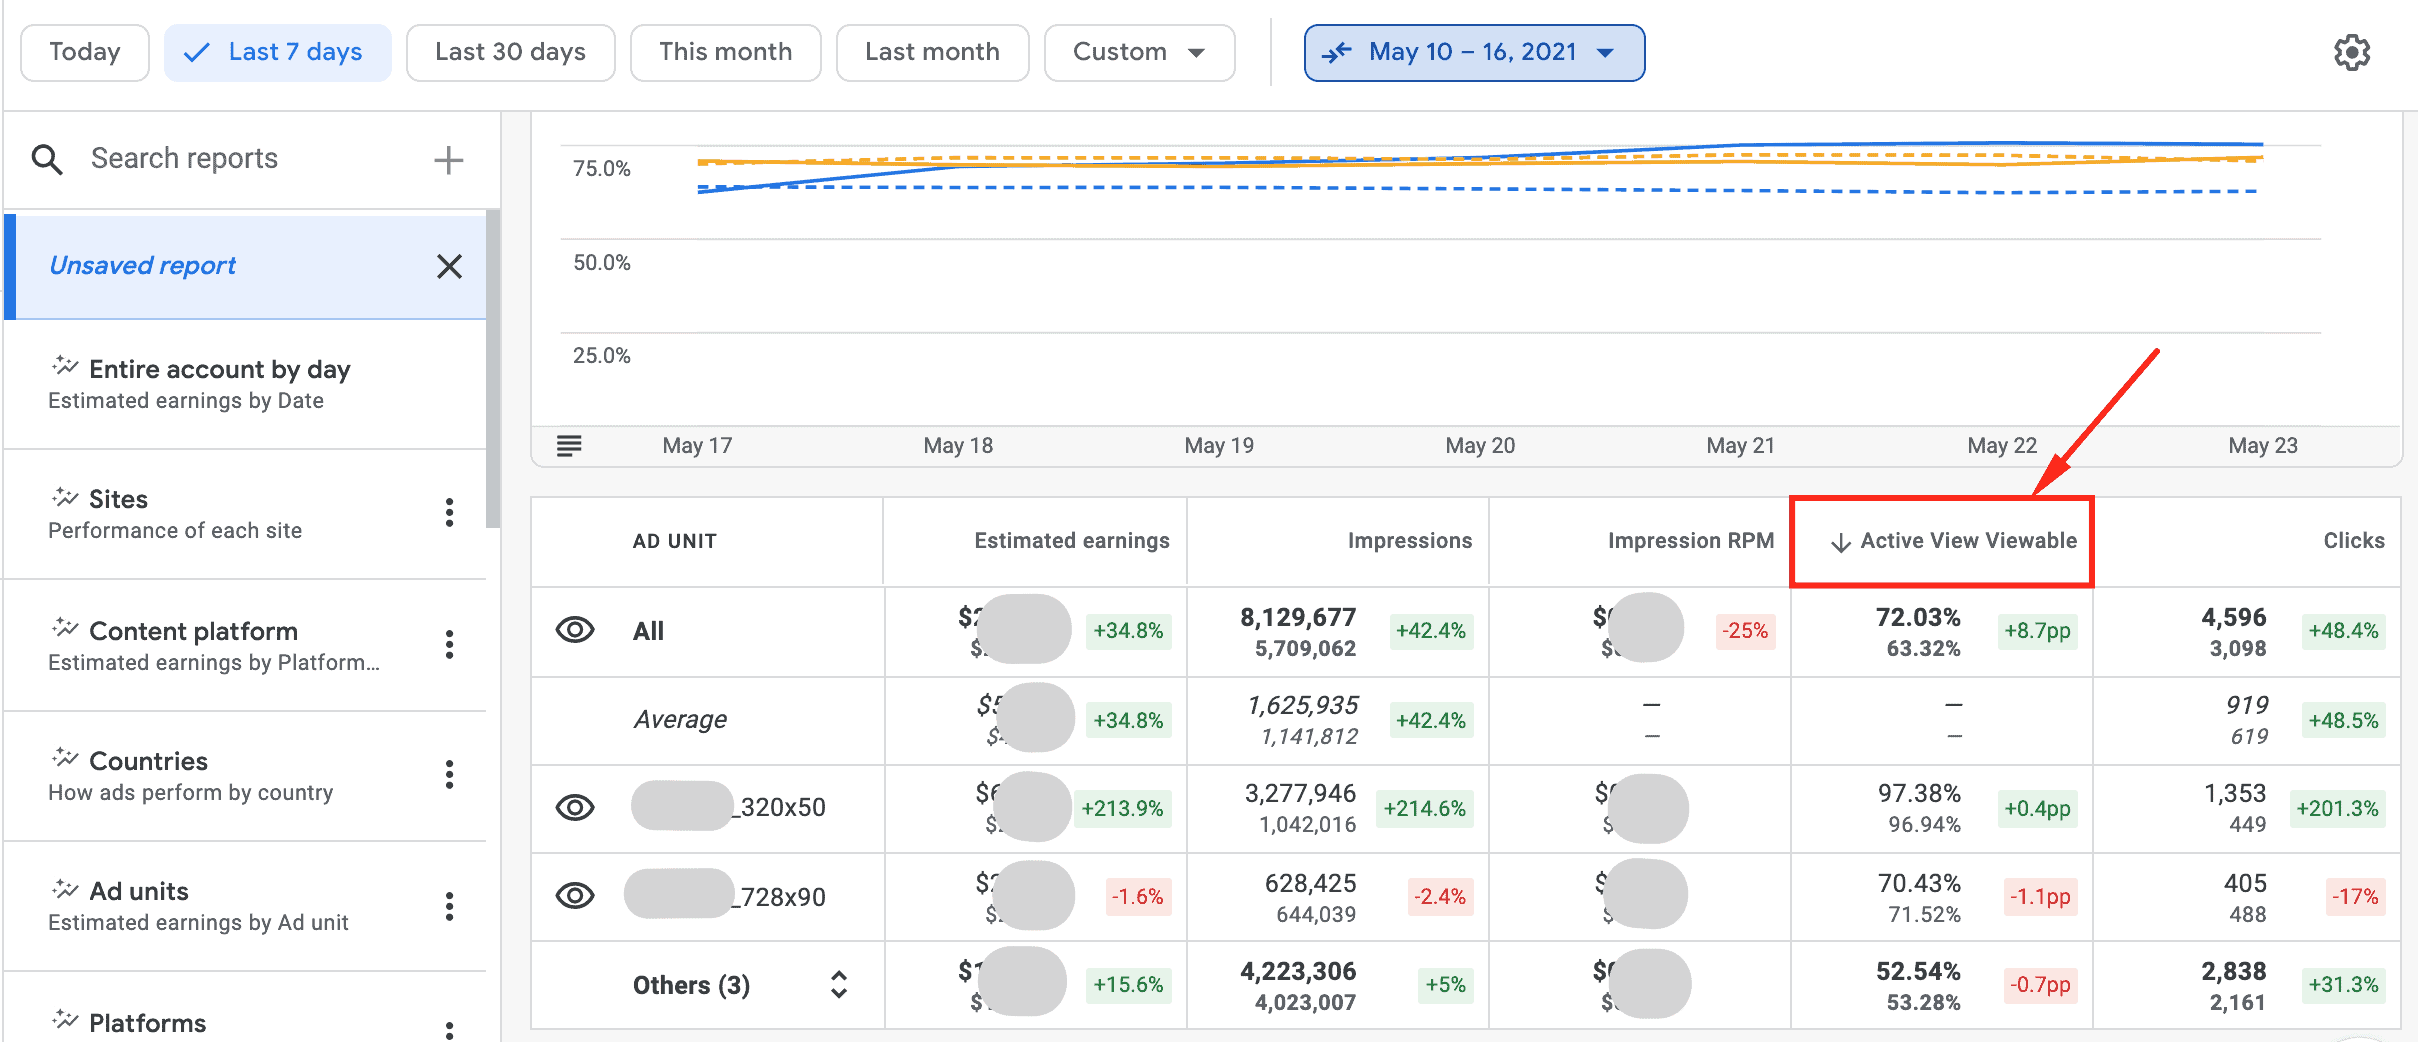Open Entire account by day report
The image size is (2418, 1042).
[246, 384]
